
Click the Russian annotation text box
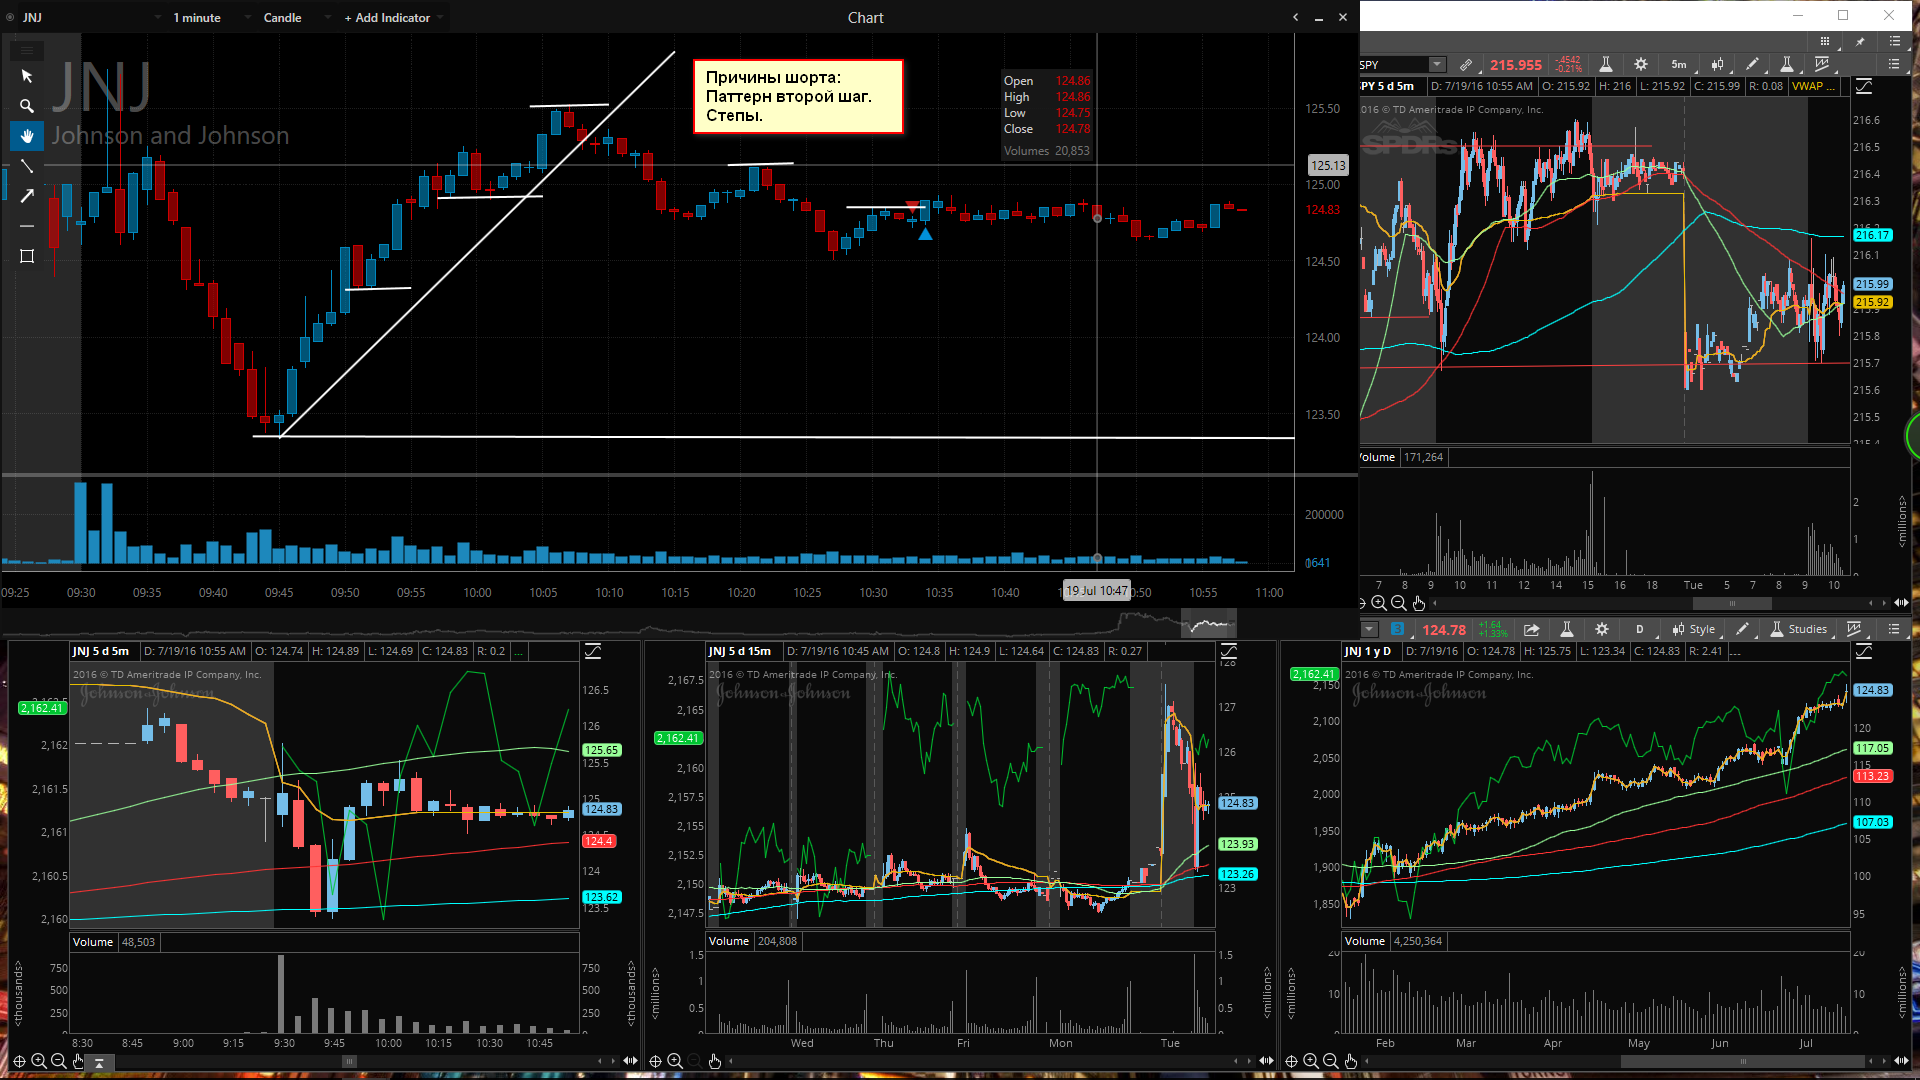tap(798, 96)
